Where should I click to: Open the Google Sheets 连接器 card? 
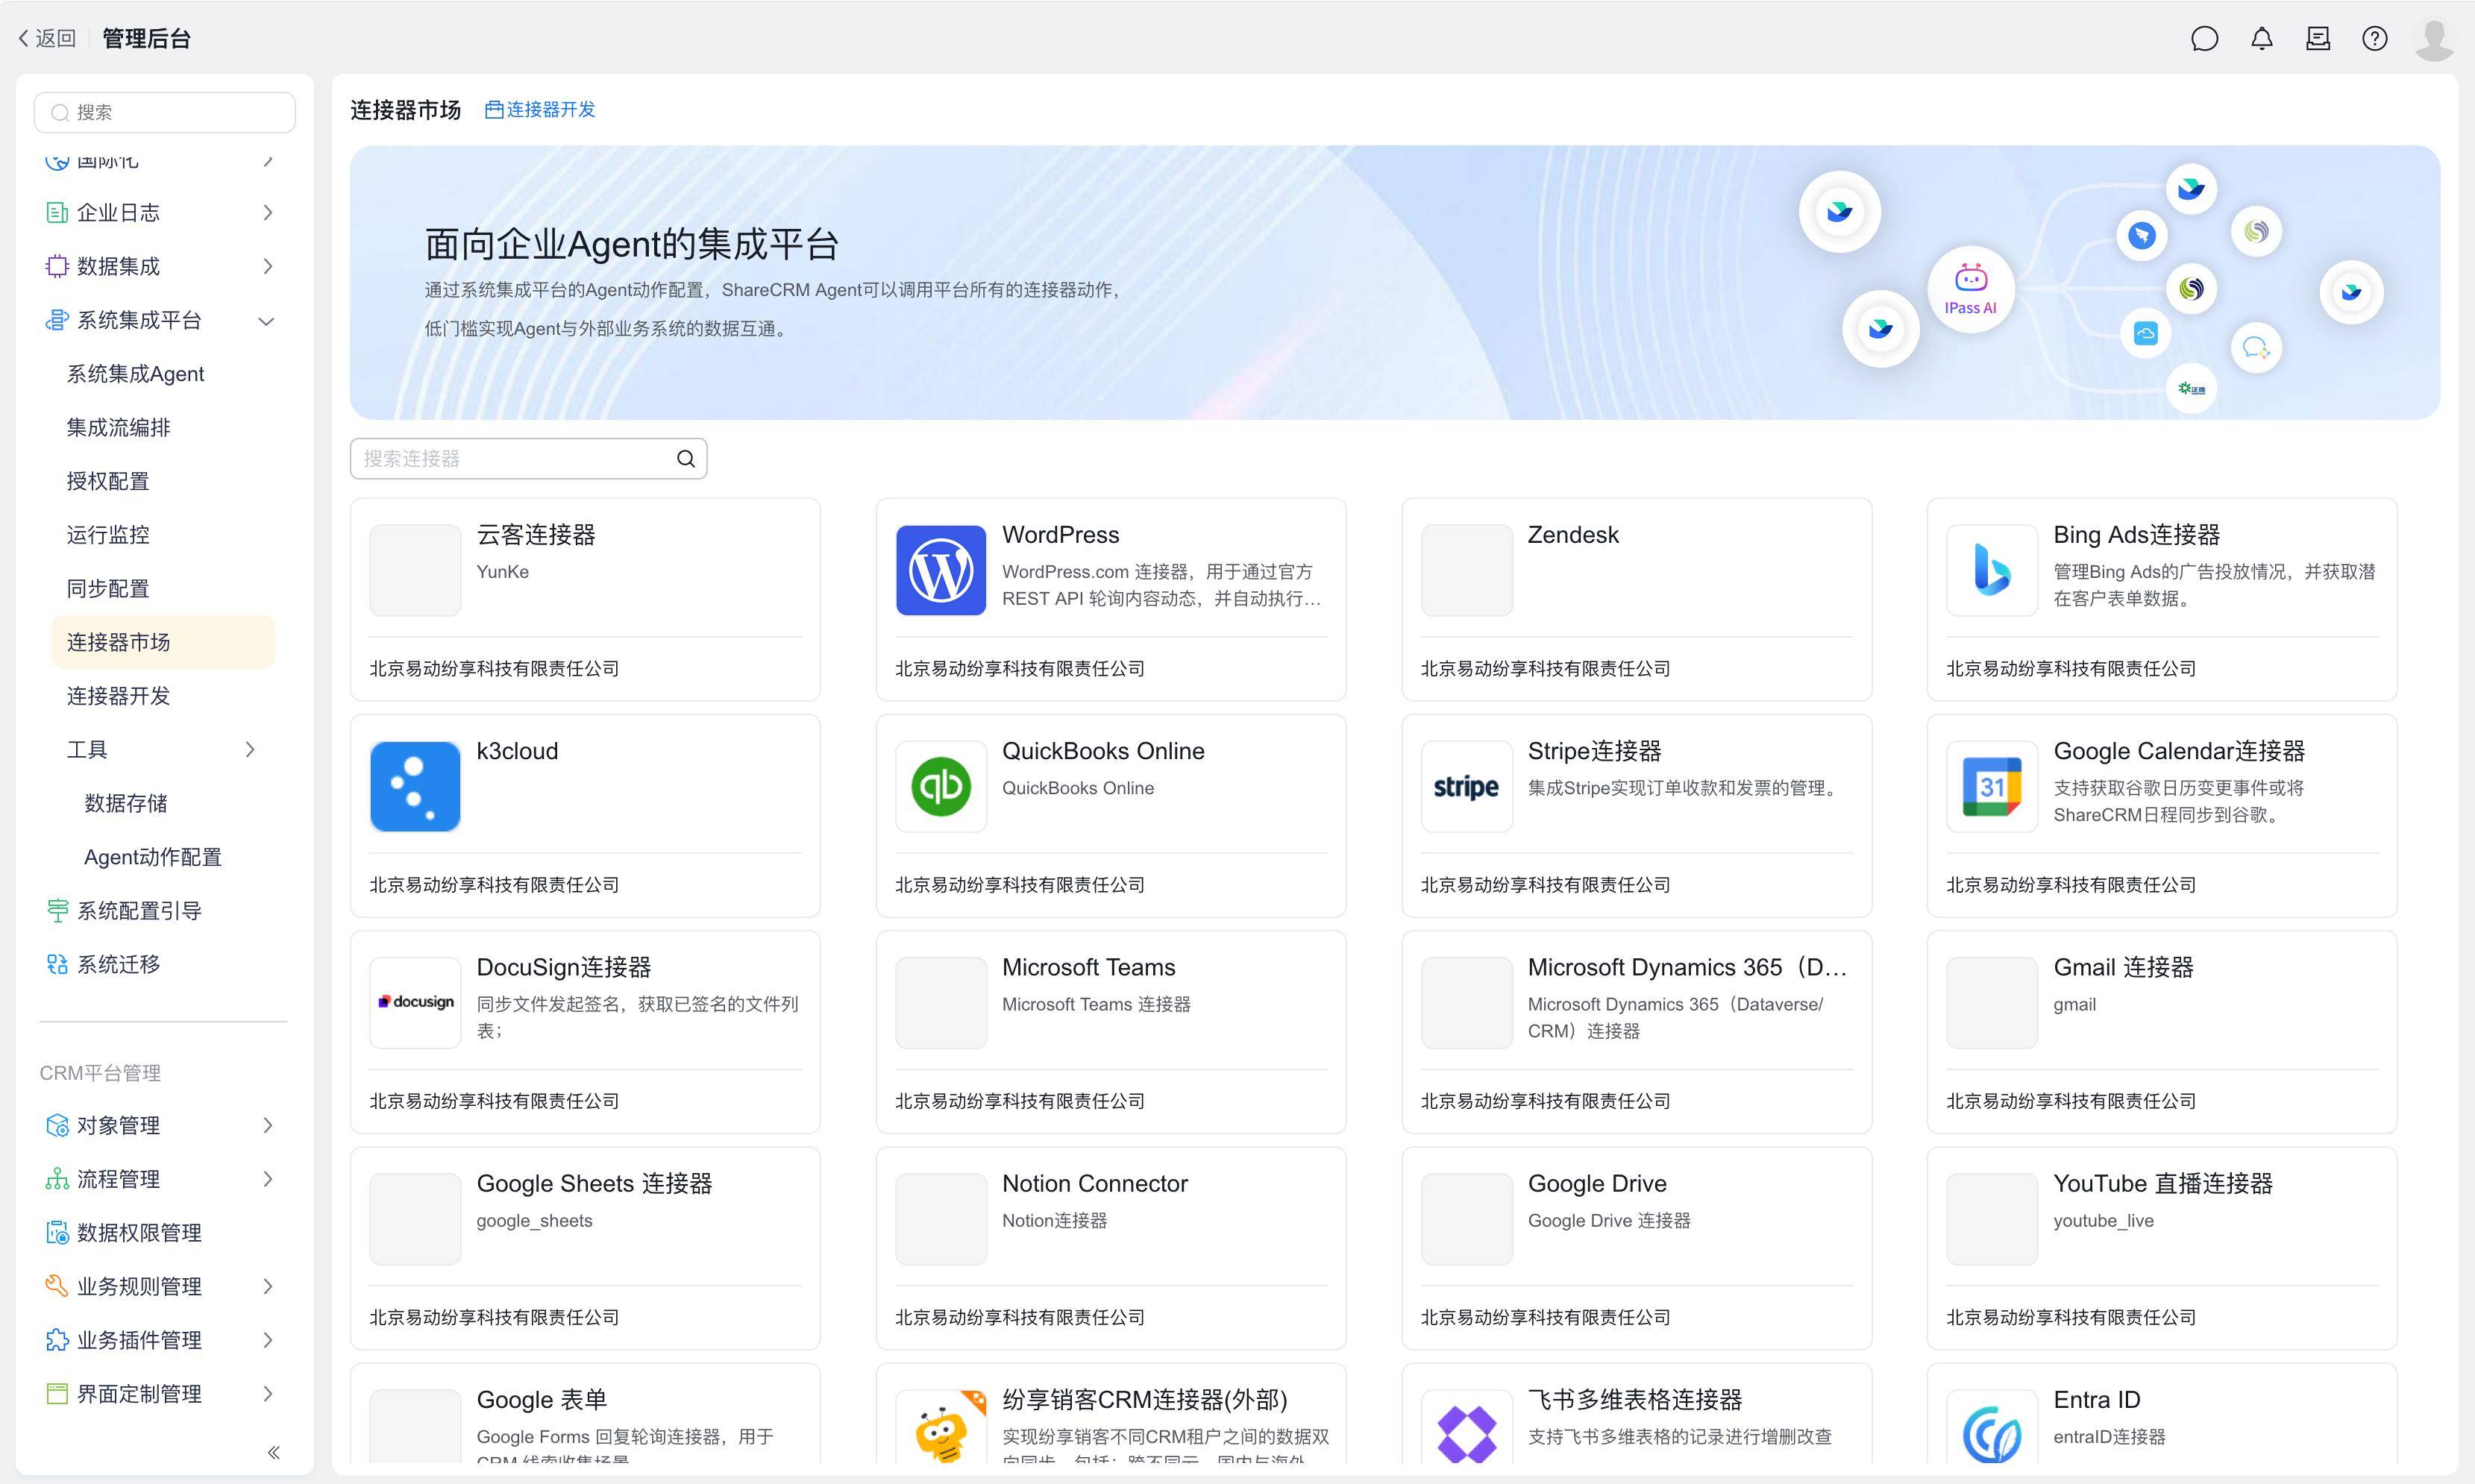pyautogui.click(x=585, y=1248)
